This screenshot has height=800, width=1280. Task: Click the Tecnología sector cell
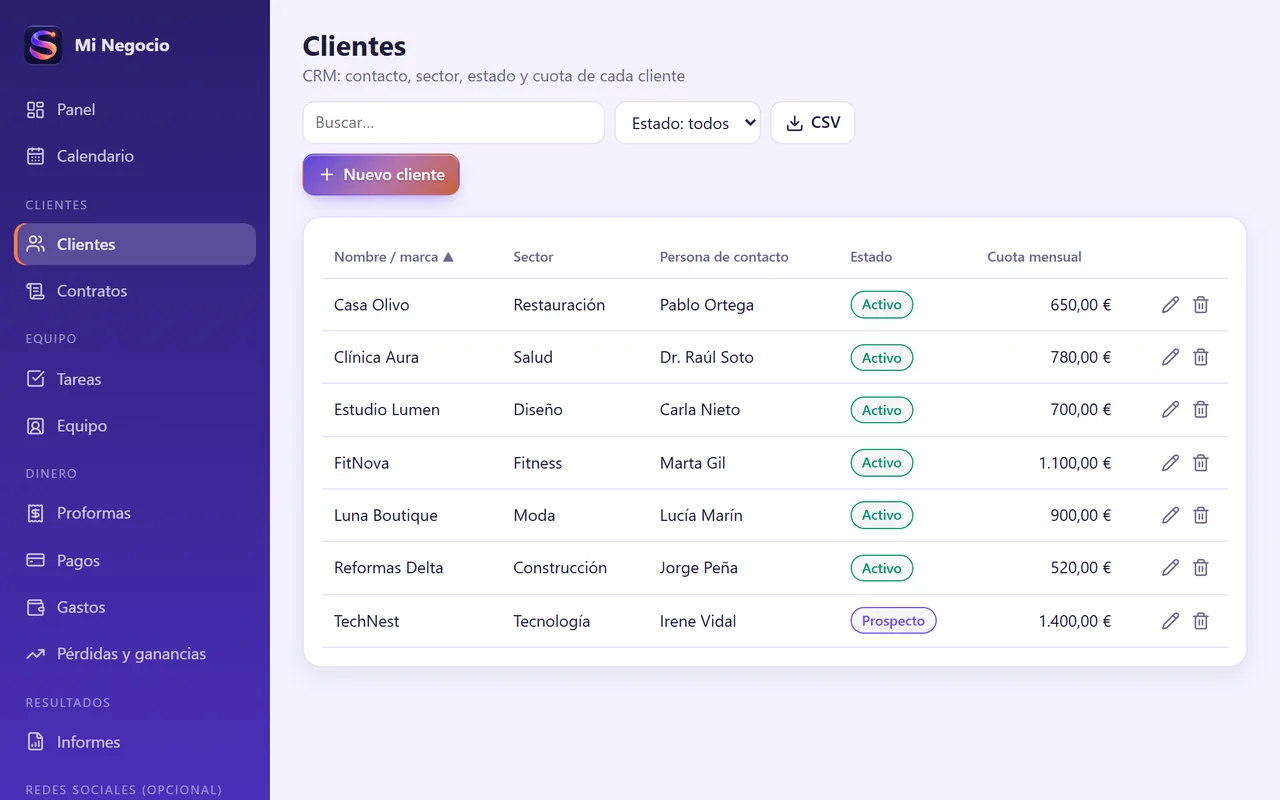tap(552, 621)
